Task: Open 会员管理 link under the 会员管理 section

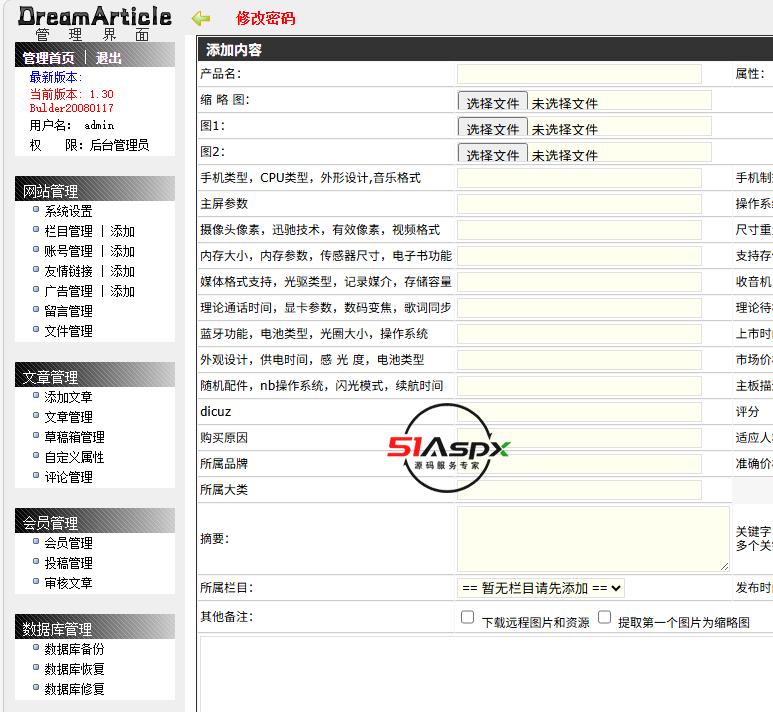Action: tap(69, 543)
